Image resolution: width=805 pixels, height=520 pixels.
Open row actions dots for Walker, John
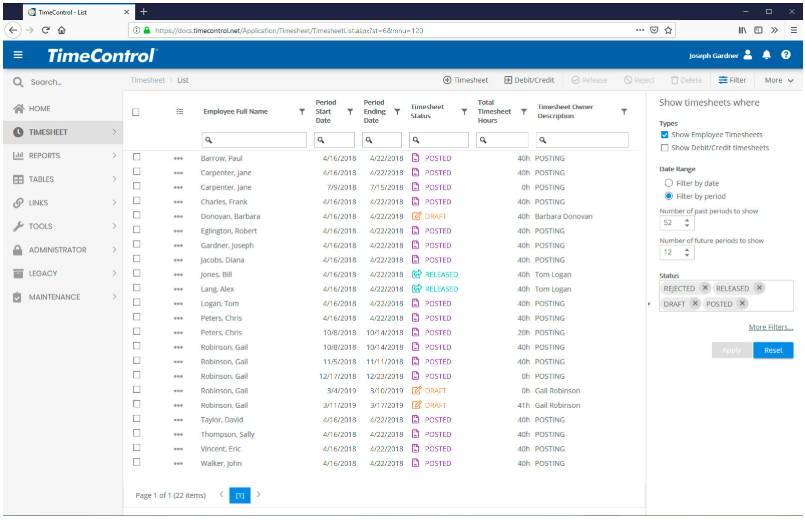178,464
